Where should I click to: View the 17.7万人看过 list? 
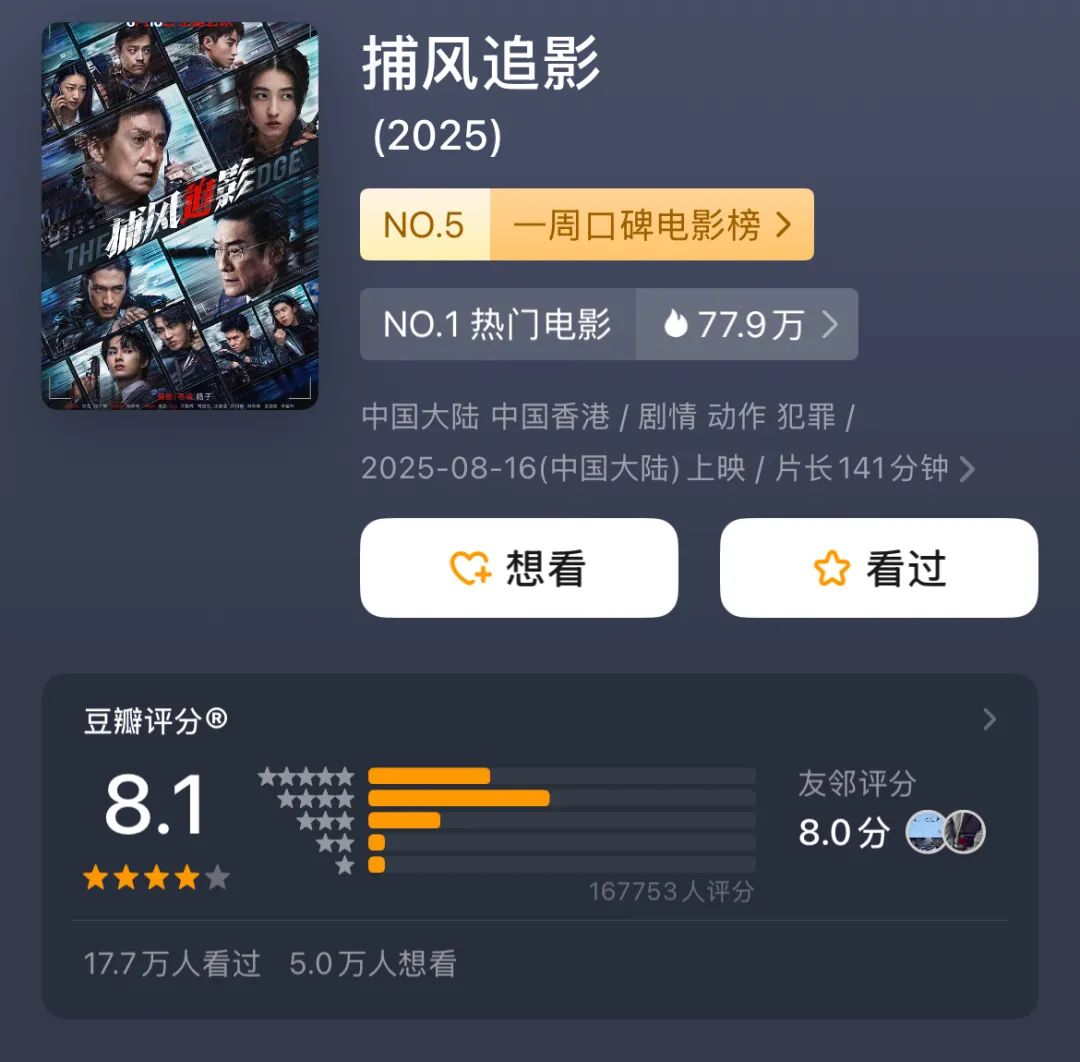tap(172, 963)
